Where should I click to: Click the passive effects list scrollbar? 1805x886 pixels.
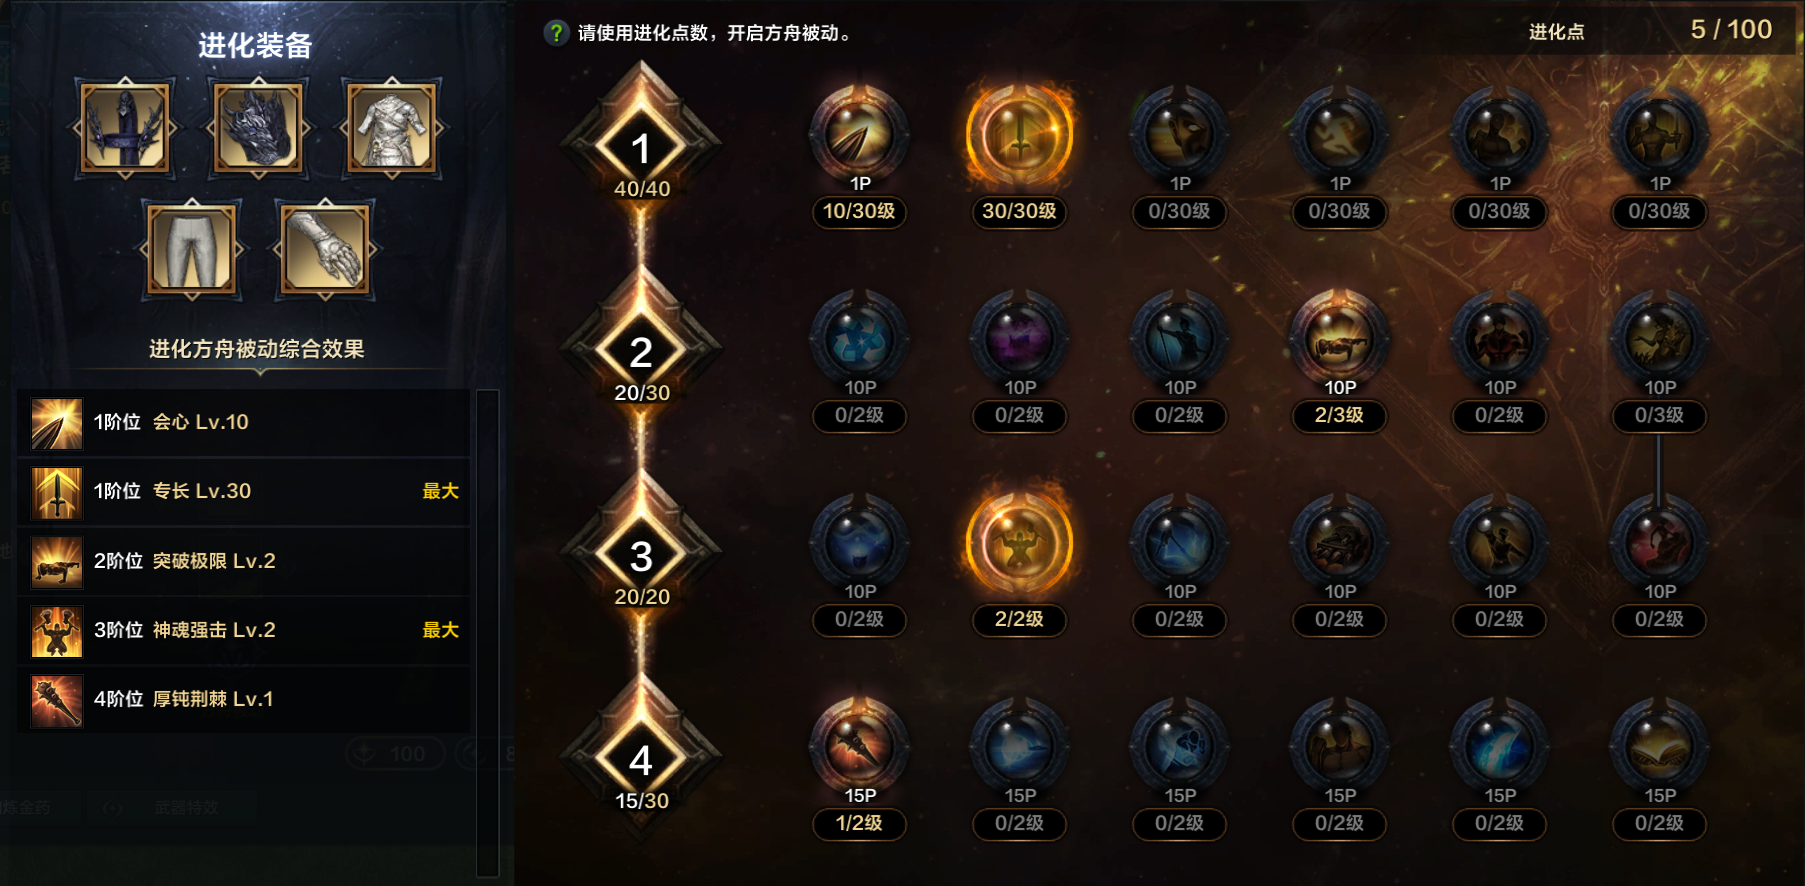click(x=487, y=633)
